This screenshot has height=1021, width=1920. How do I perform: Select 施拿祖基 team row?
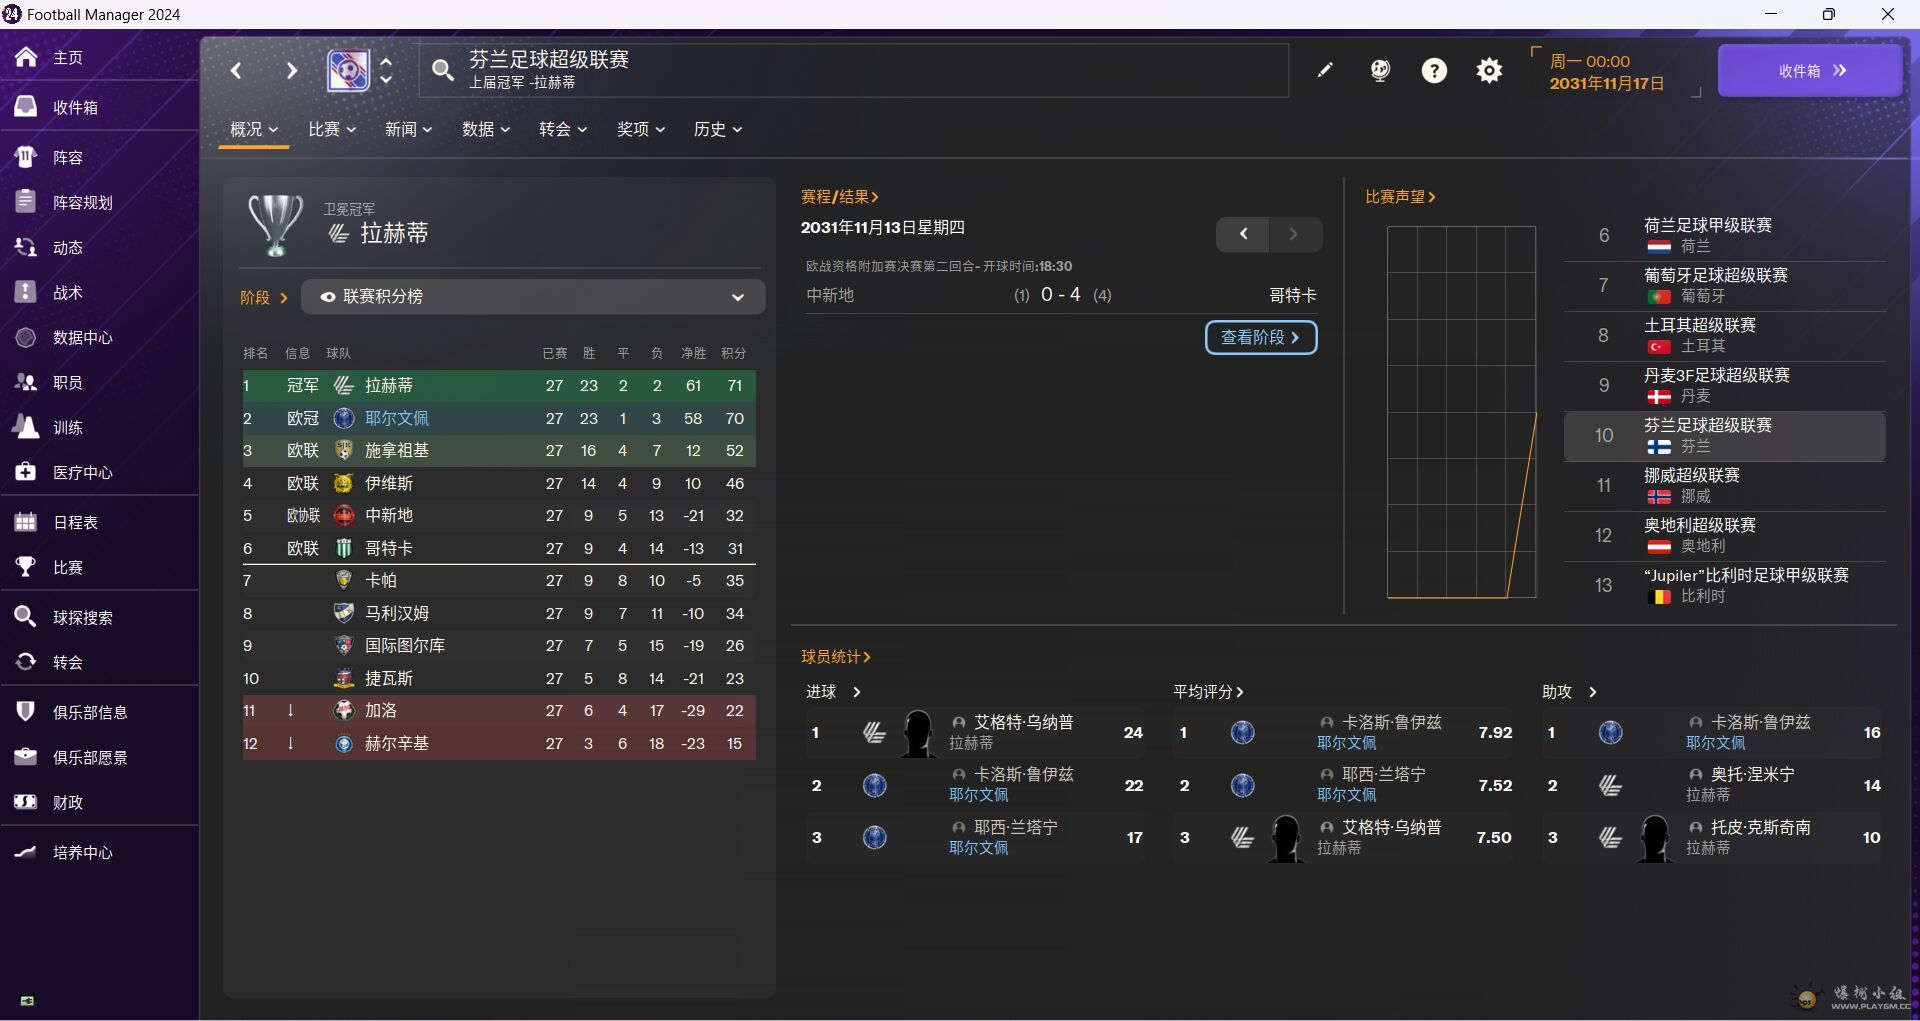[498, 451]
